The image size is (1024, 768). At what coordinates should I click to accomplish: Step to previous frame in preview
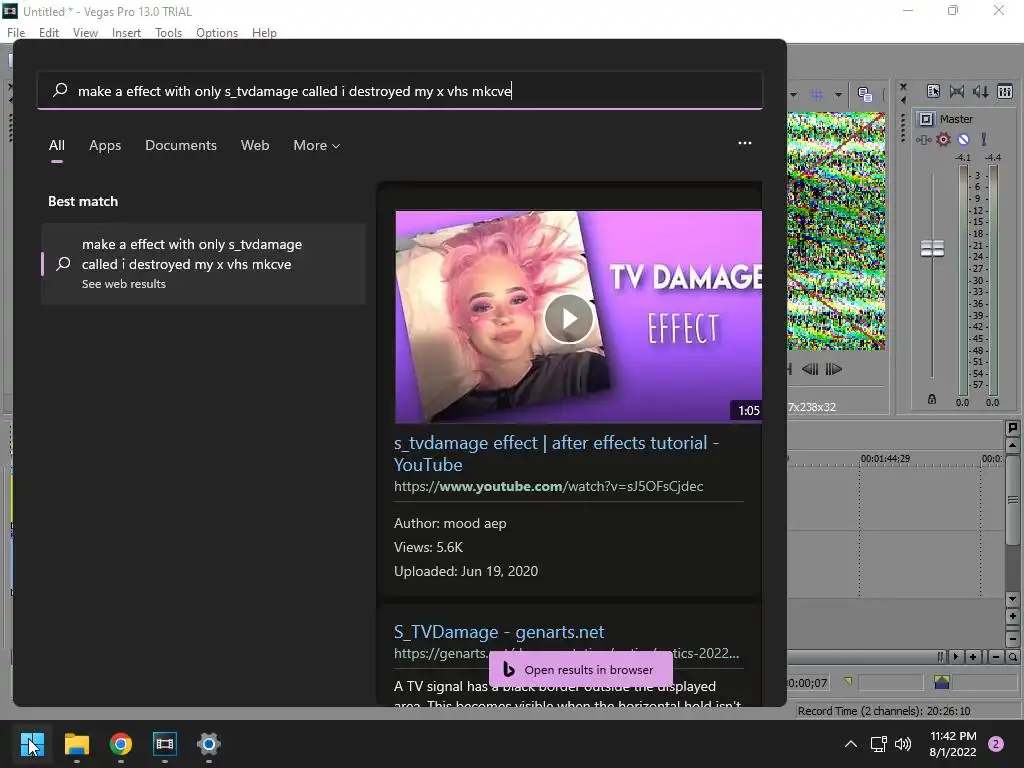tap(810, 369)
